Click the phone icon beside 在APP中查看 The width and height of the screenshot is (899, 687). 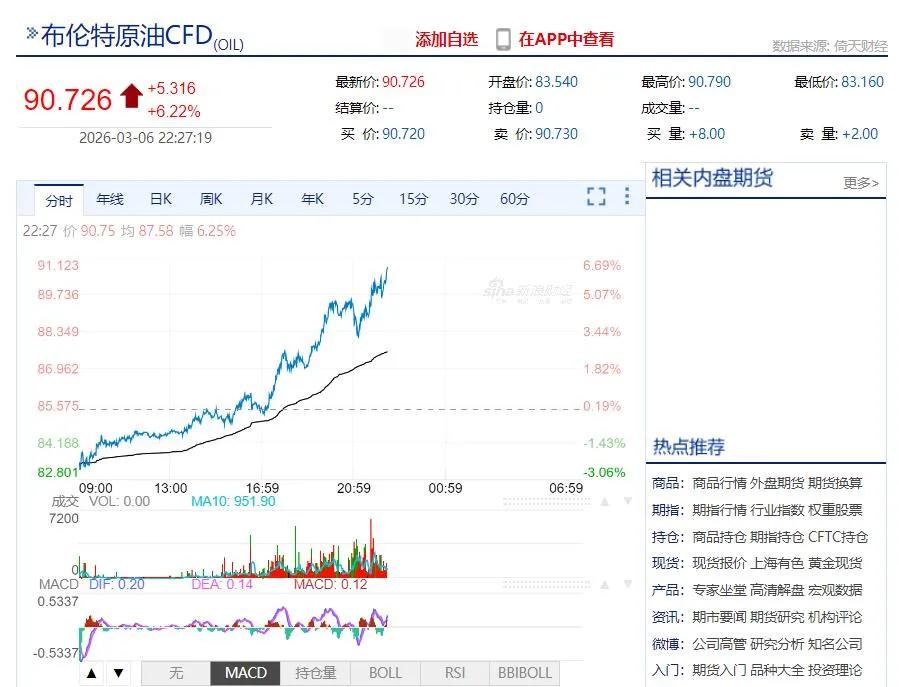[x=502, y=38]
